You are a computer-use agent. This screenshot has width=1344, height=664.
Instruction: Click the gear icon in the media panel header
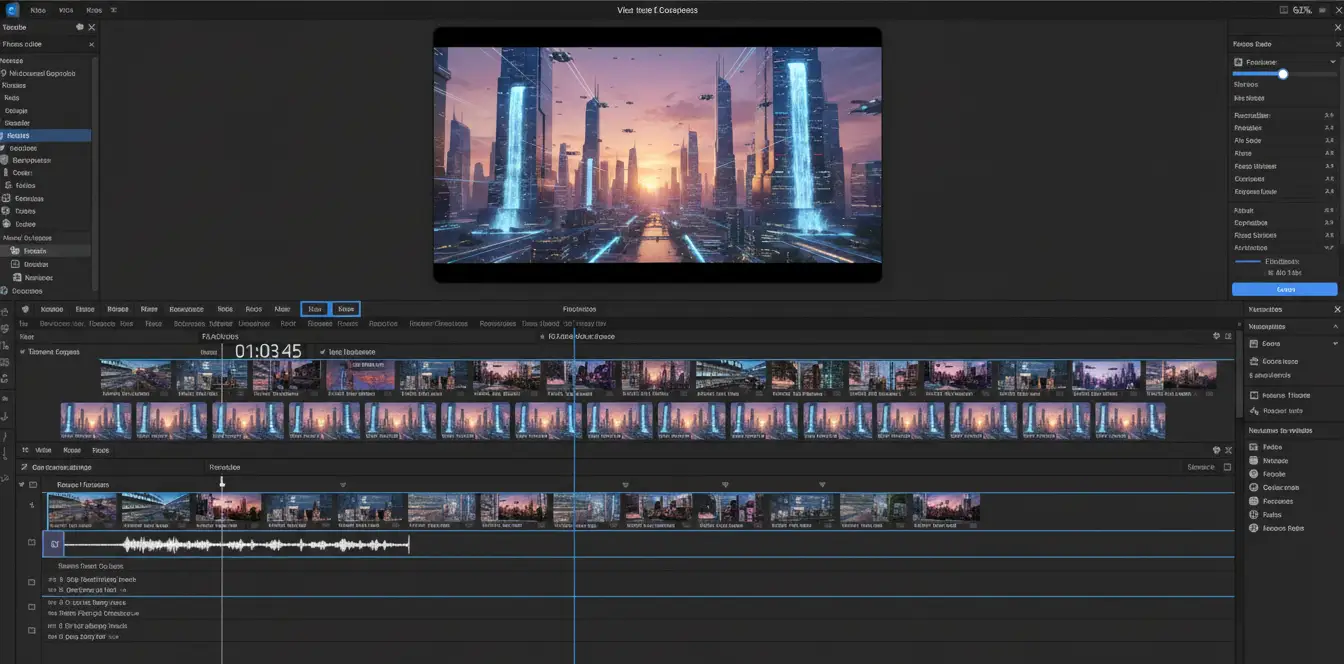pos(80,27)
